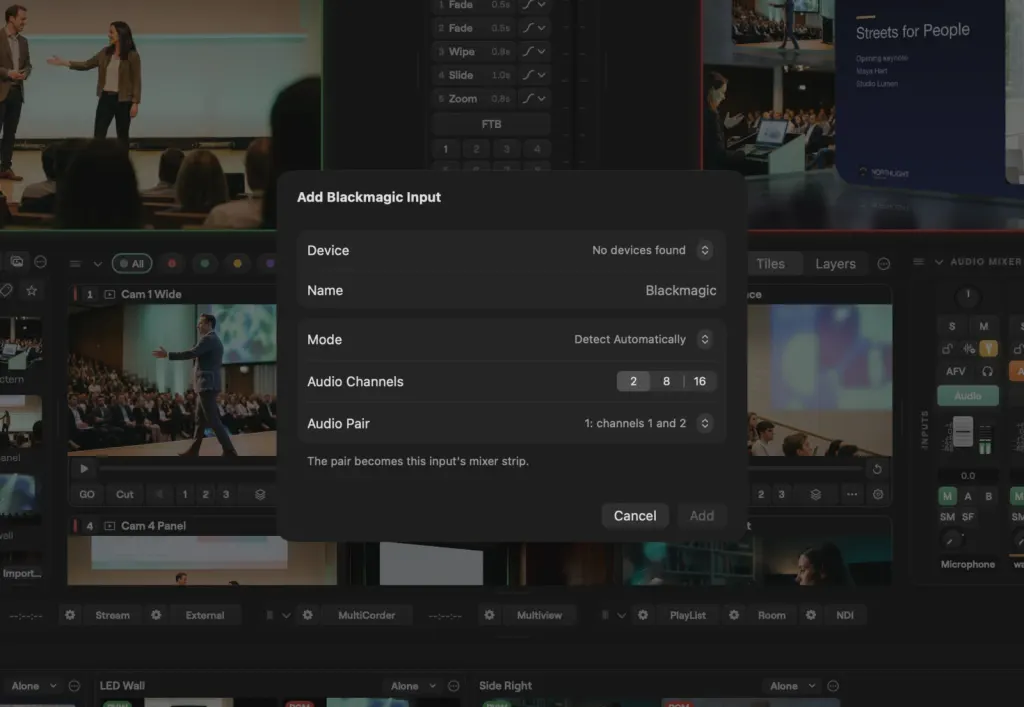Click the green Audio button on Microphone strip
Viewport: 1024px width, 707px height.
[x=968, y=396]
